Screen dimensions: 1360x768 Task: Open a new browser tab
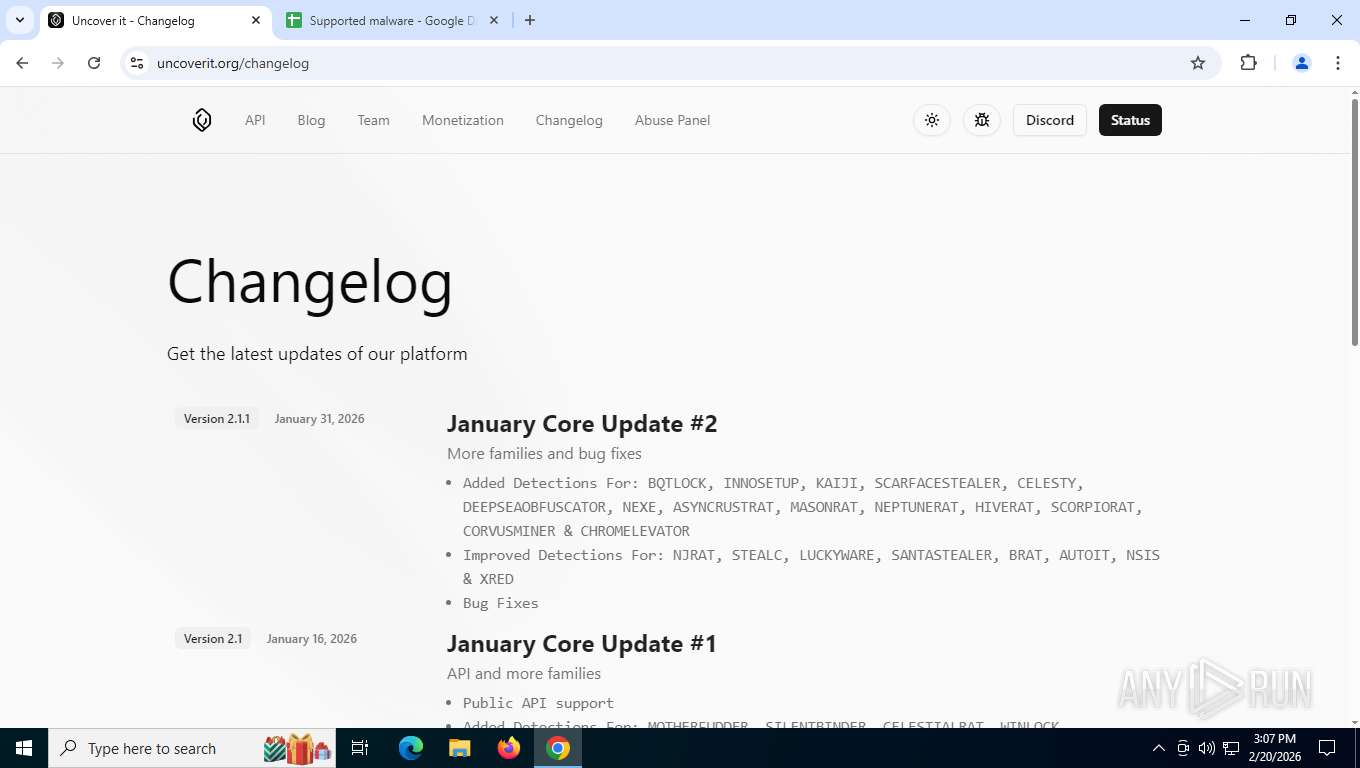[x=530, y=20]
